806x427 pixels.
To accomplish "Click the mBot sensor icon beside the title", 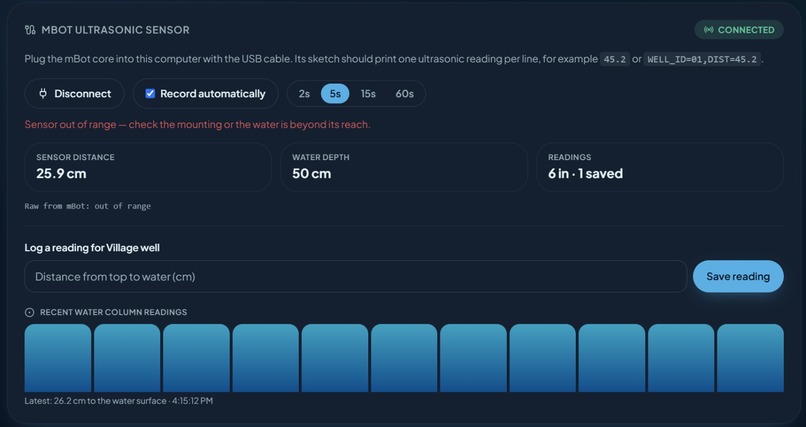I will tap(30, 30).
